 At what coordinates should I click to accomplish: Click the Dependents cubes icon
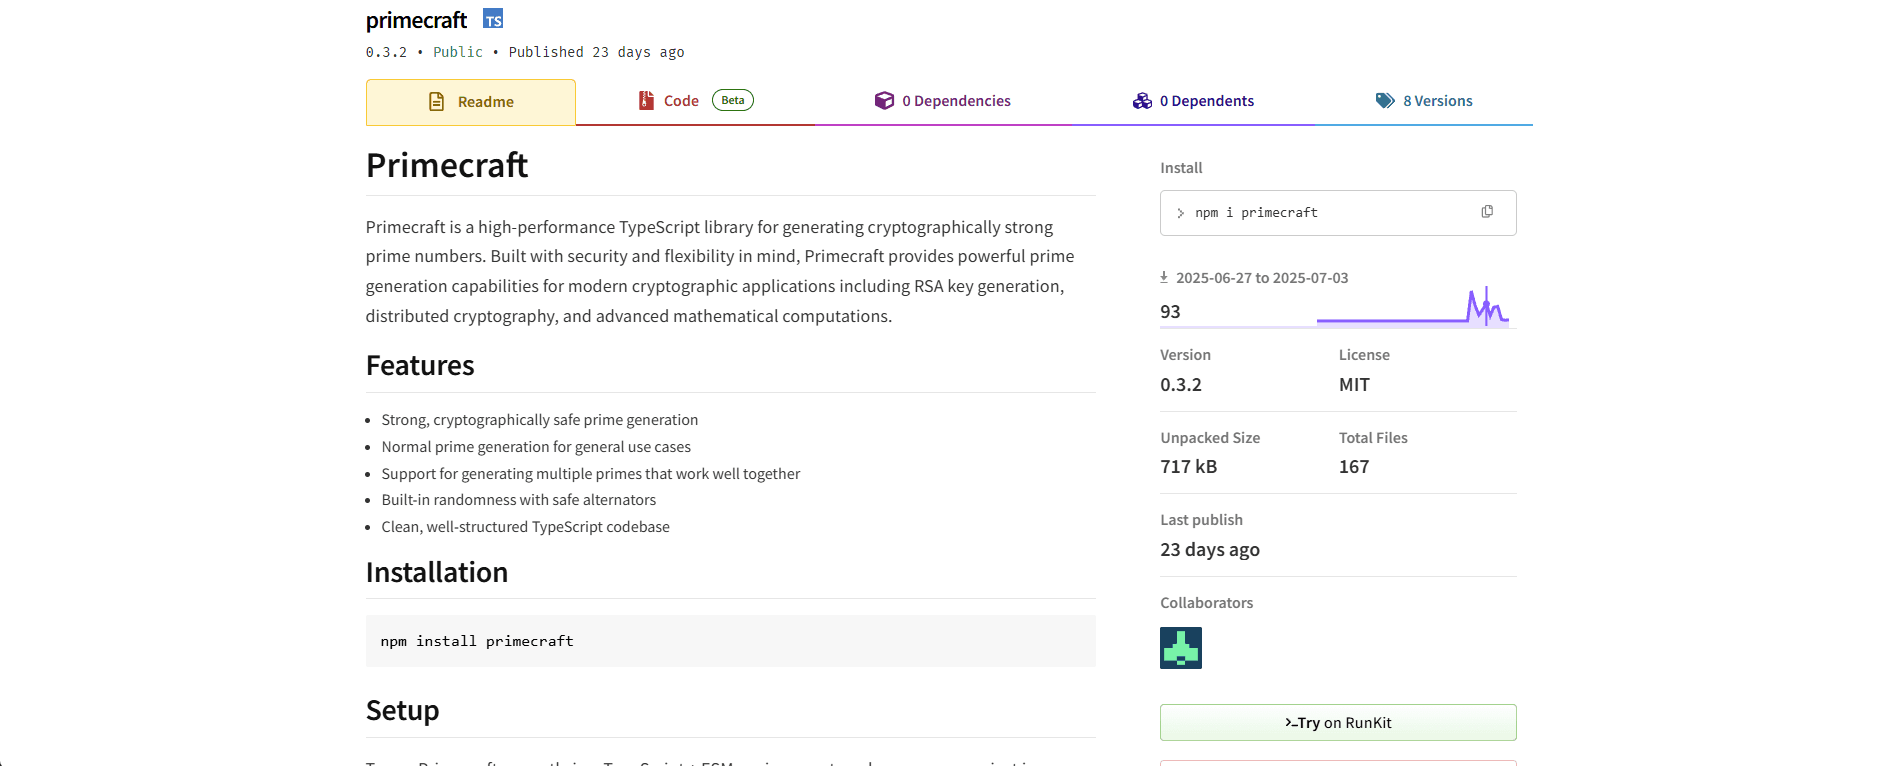pyautogui.click(x=1142, y=101)
